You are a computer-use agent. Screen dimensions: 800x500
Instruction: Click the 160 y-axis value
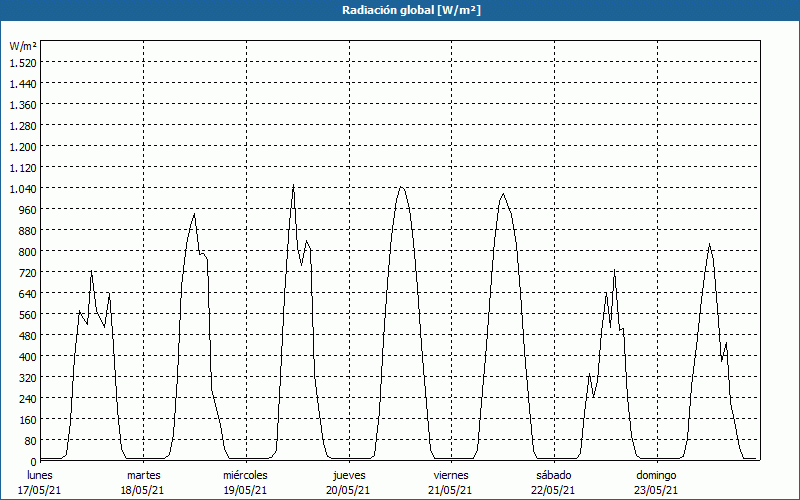(27, 419)
